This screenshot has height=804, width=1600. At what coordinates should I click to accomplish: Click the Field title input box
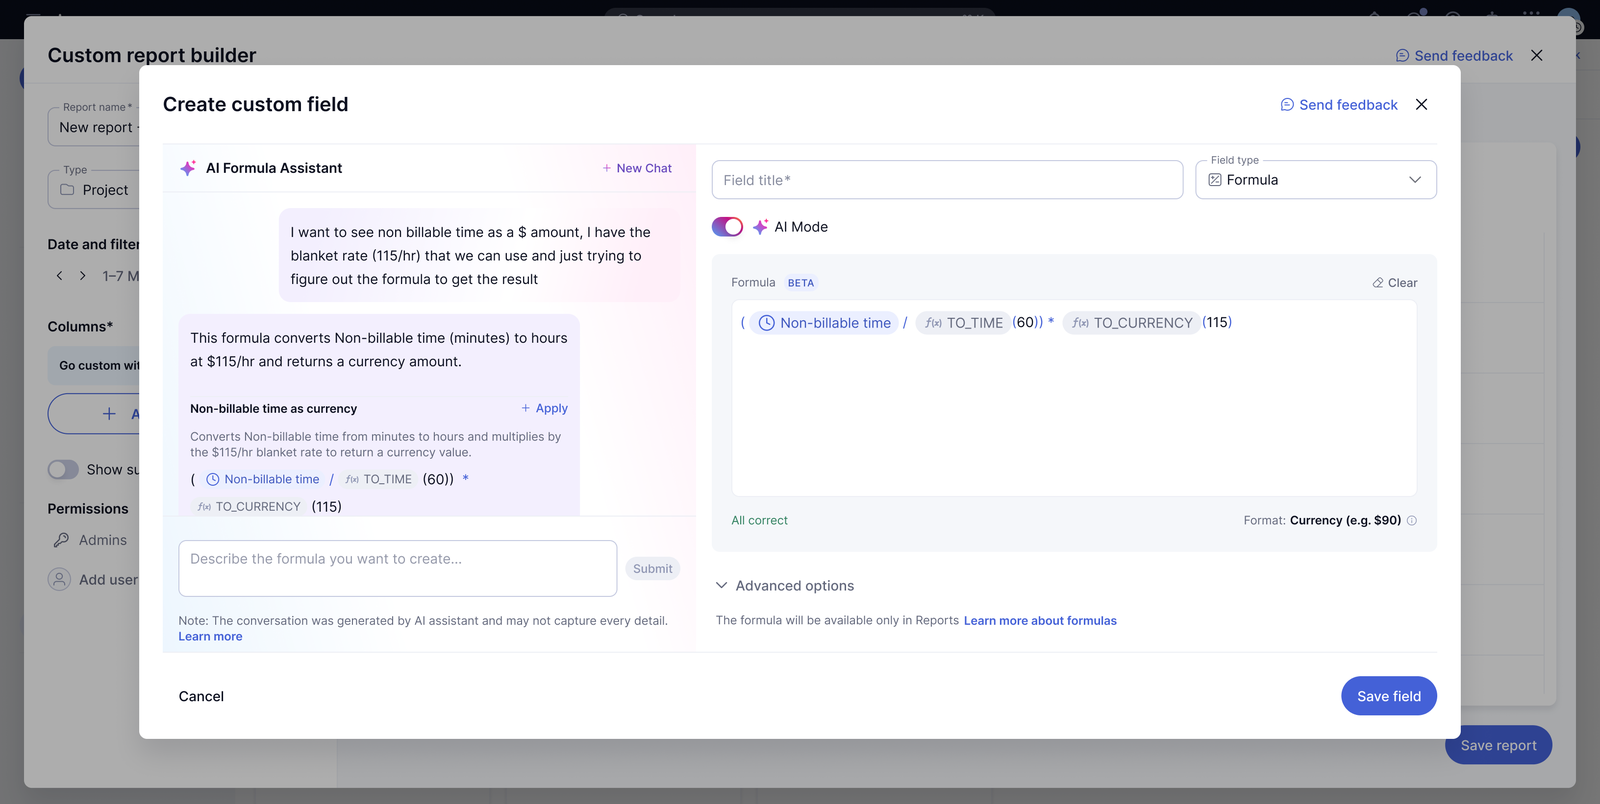tap(947, 180)
